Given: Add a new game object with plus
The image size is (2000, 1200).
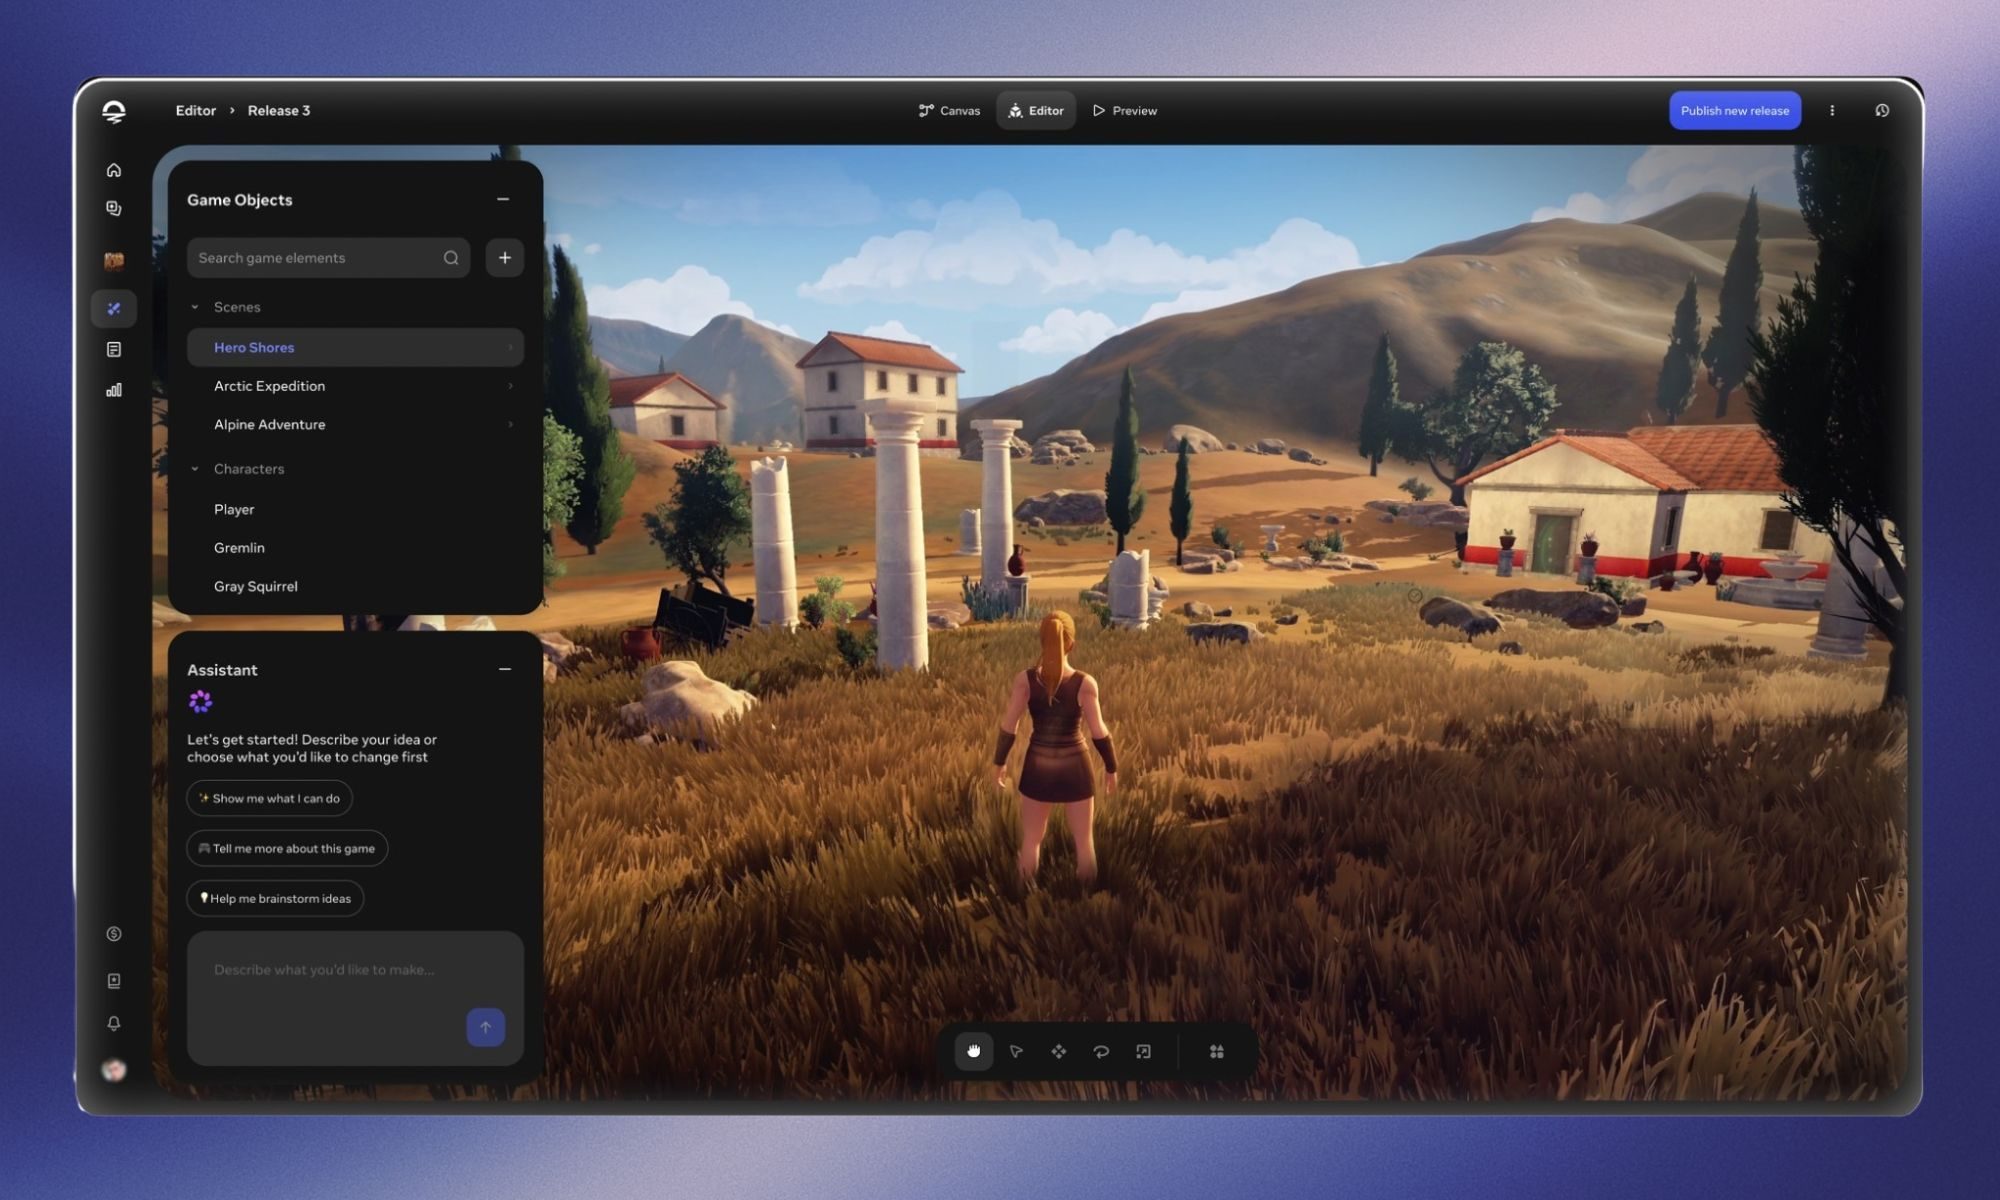Looking at the screenshot, I should point(505,258).
